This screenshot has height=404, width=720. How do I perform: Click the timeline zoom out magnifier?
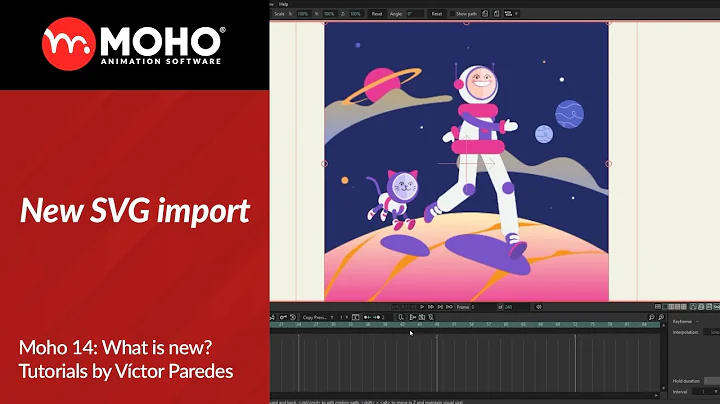click(x=652, y=317)
